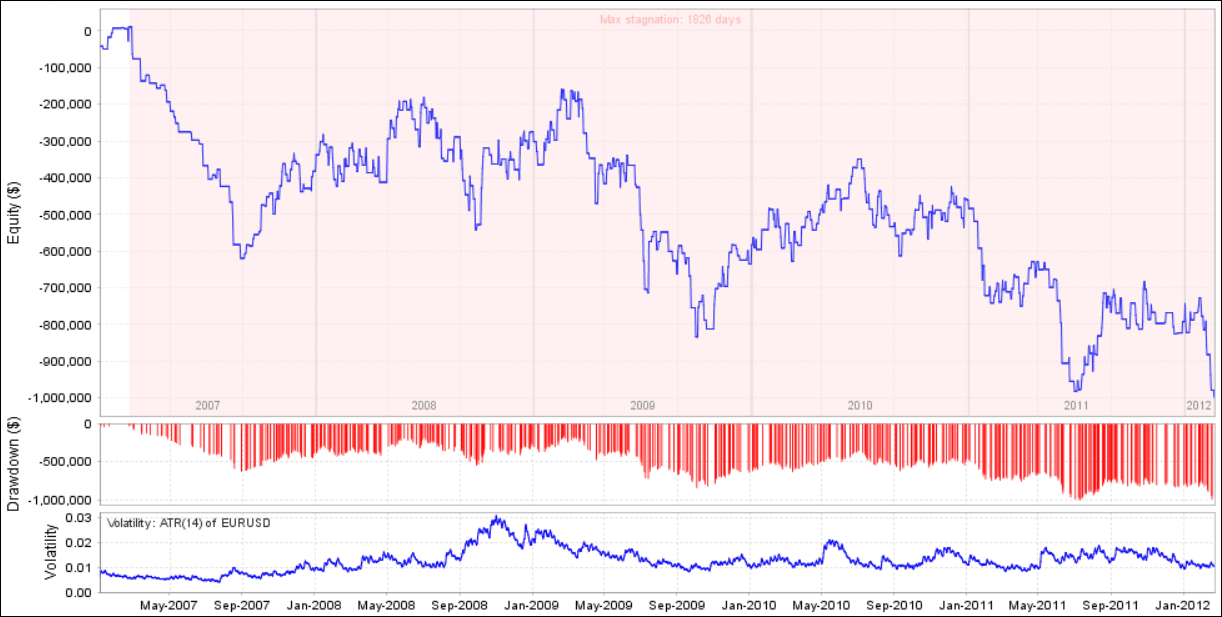Click the 'Max stagnation: 1826 days' label
This screenshot has height=617, width=1222.
point(669,19)
